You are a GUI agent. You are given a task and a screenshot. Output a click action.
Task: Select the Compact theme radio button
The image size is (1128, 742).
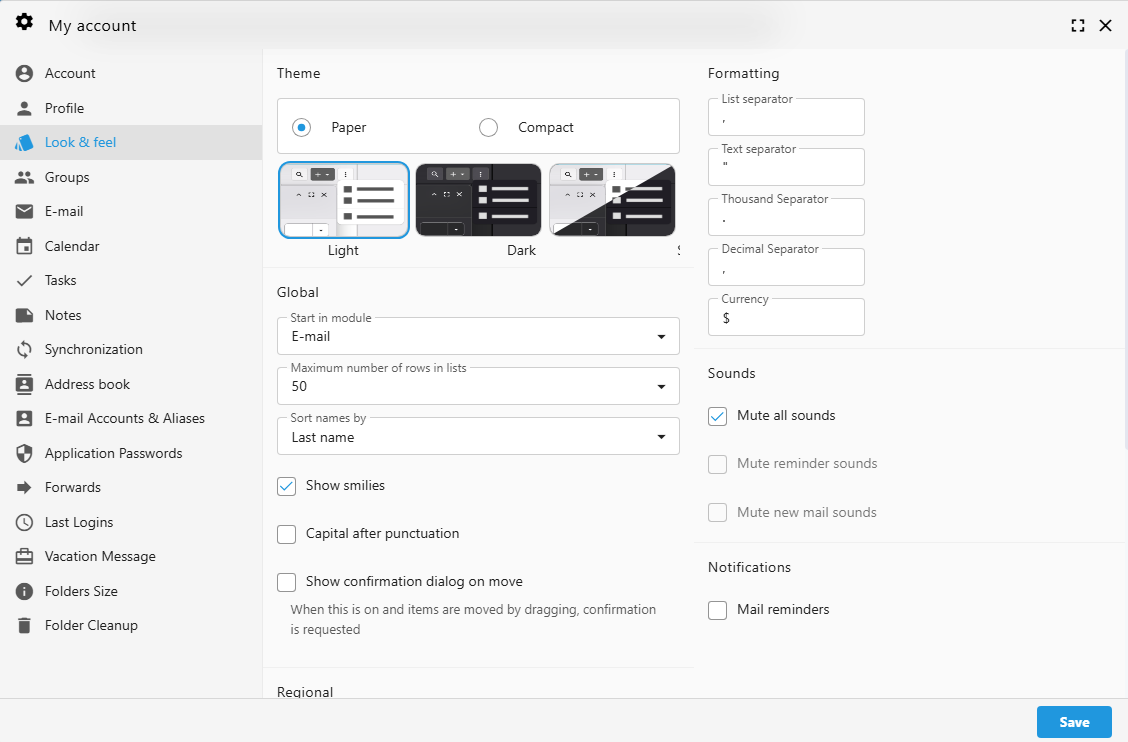click(x=488, y=127)
